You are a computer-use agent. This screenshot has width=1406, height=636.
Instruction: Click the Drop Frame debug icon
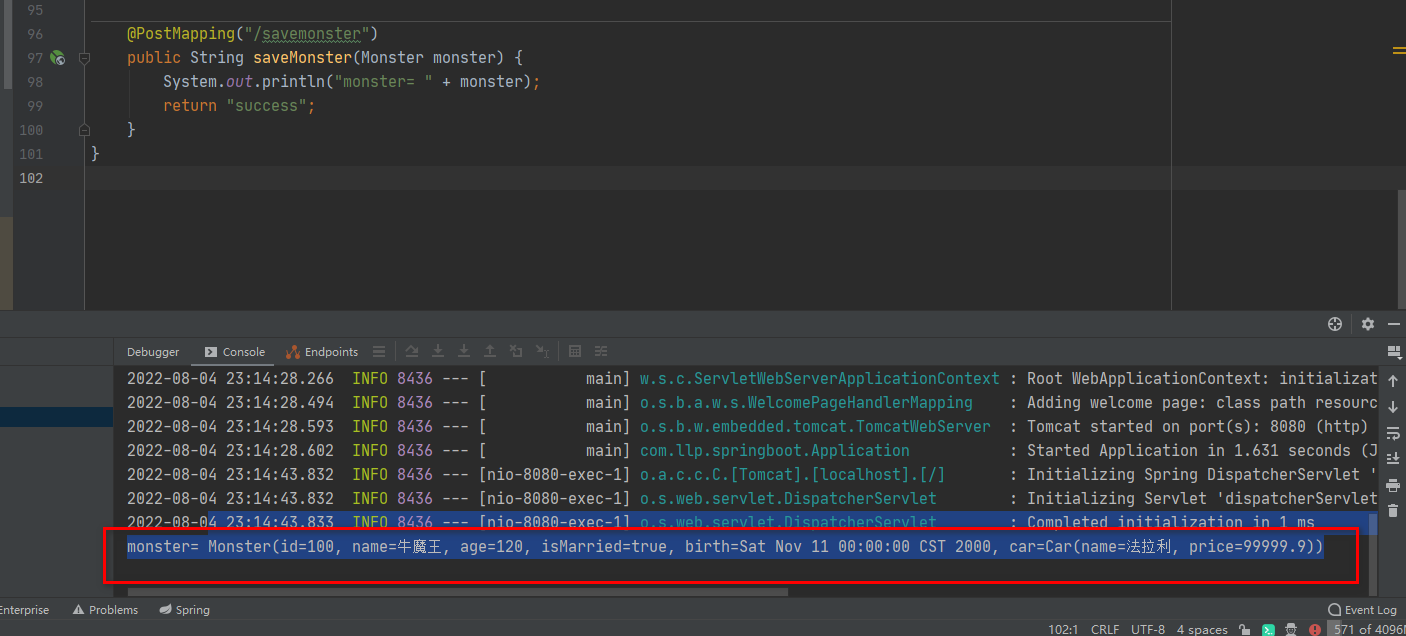(x=516, y=351)
